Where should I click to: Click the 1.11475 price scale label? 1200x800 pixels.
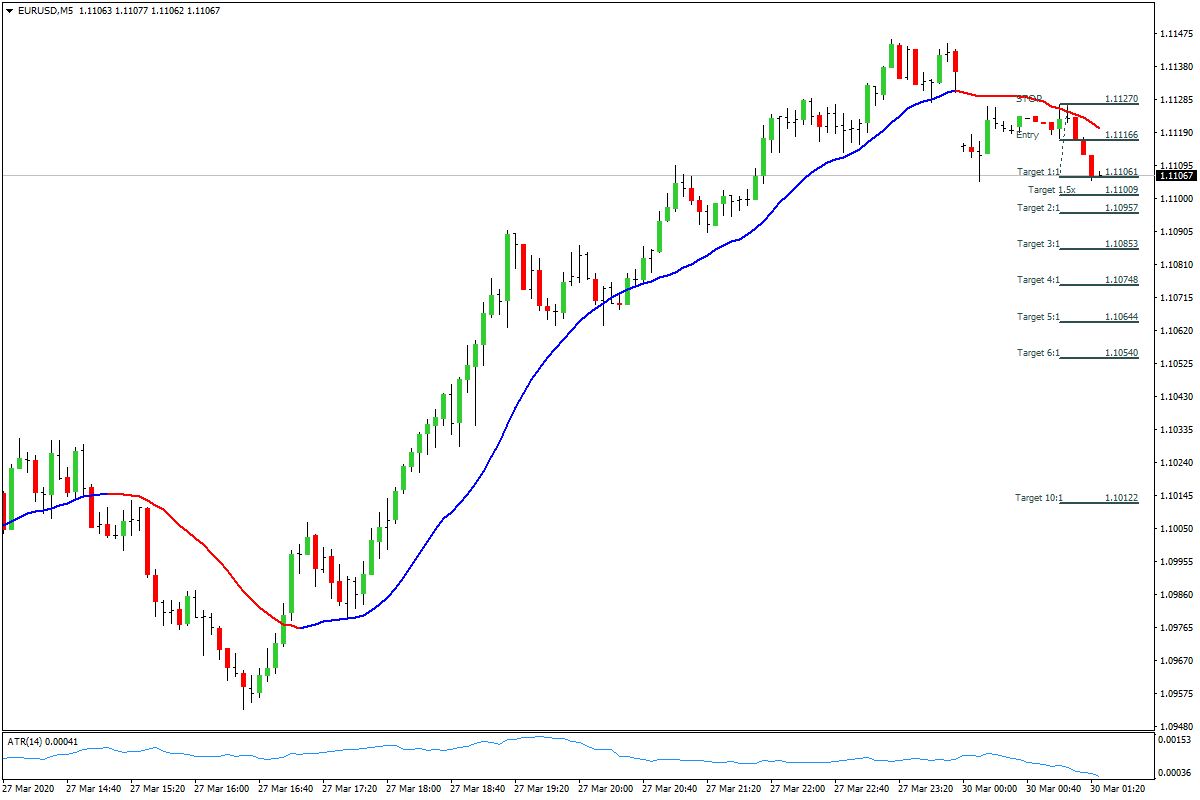point(1176,34)
